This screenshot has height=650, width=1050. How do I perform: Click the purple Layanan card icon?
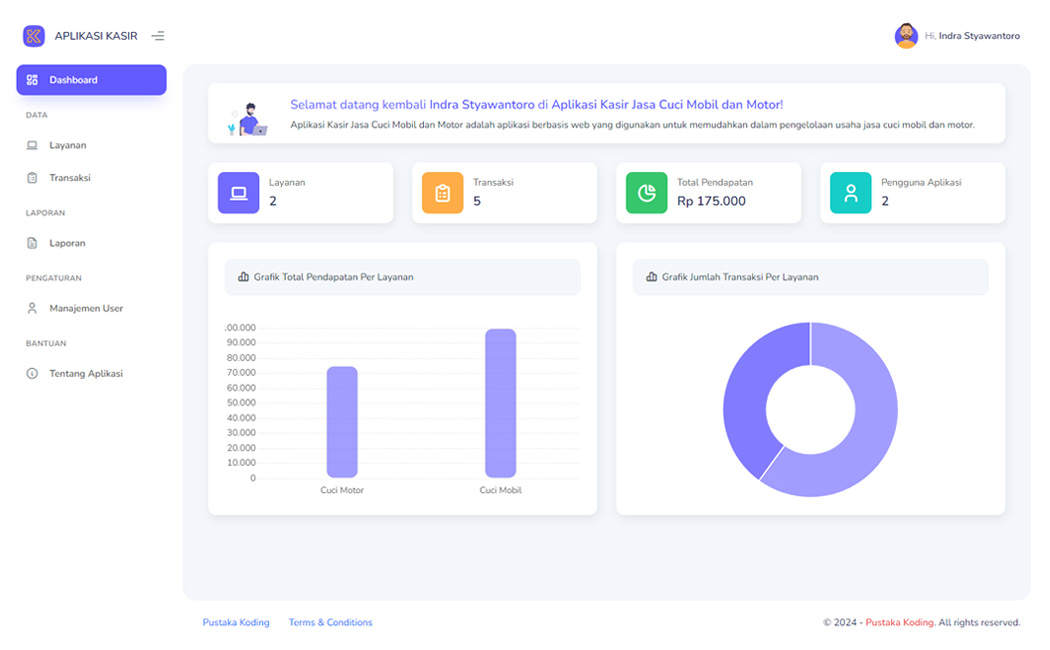click(238, 193)
